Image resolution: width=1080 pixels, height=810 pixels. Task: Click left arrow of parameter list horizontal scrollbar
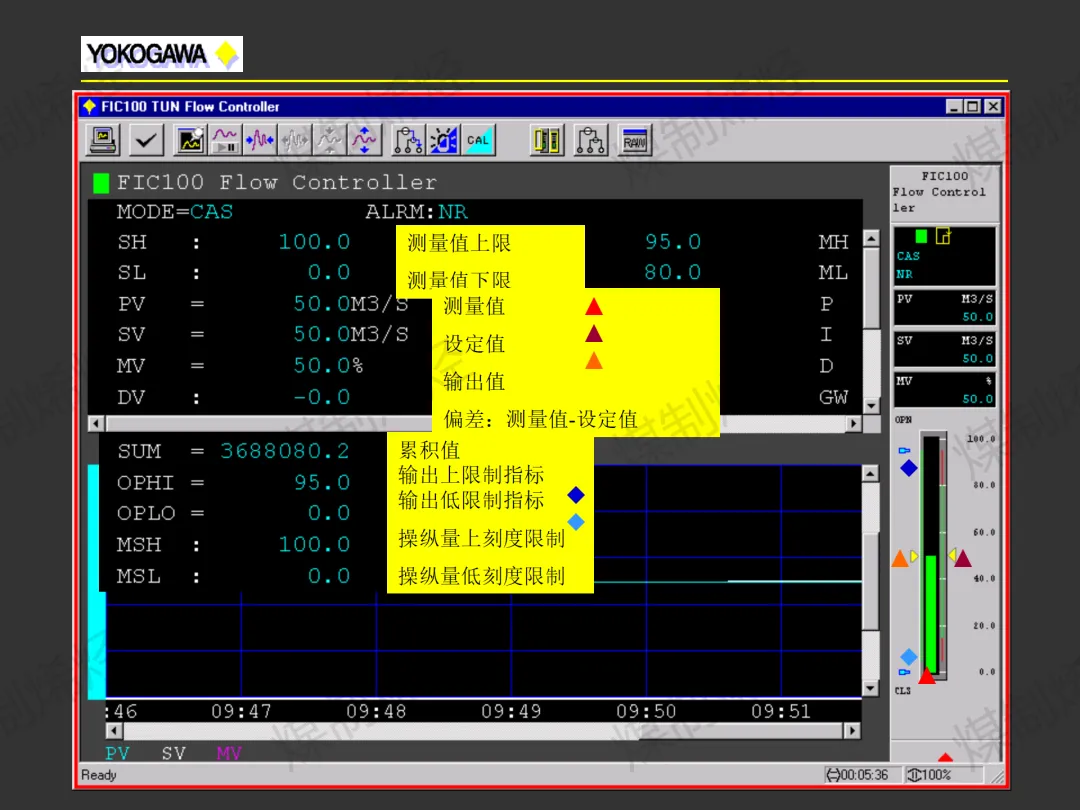click(96, 424)
